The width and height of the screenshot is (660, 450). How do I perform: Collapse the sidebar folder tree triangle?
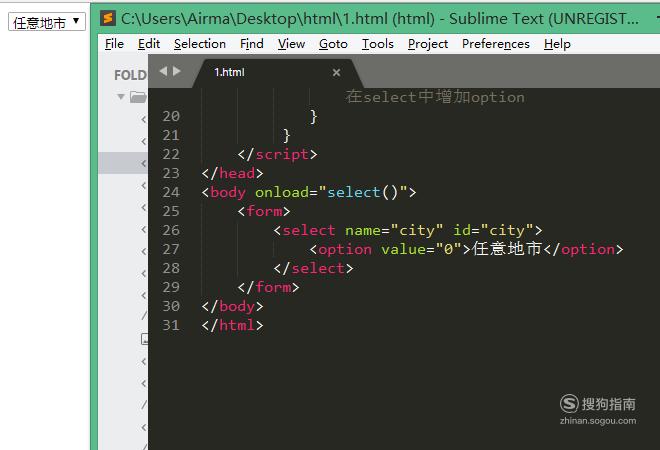pyautogui.click(x=121, y=97)
